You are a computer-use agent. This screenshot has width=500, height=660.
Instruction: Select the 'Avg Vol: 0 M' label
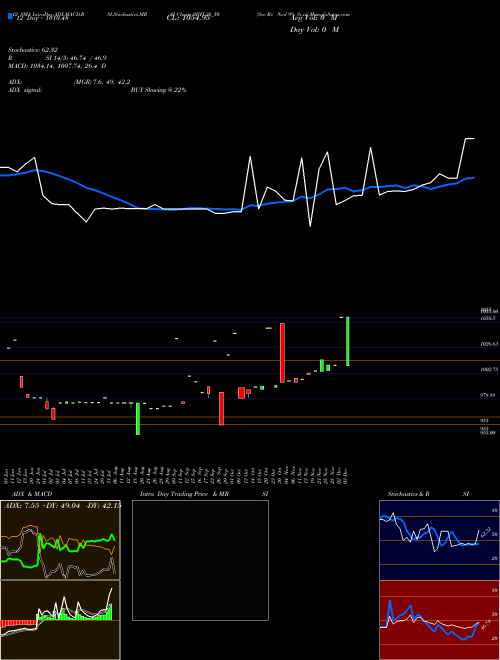314,18
